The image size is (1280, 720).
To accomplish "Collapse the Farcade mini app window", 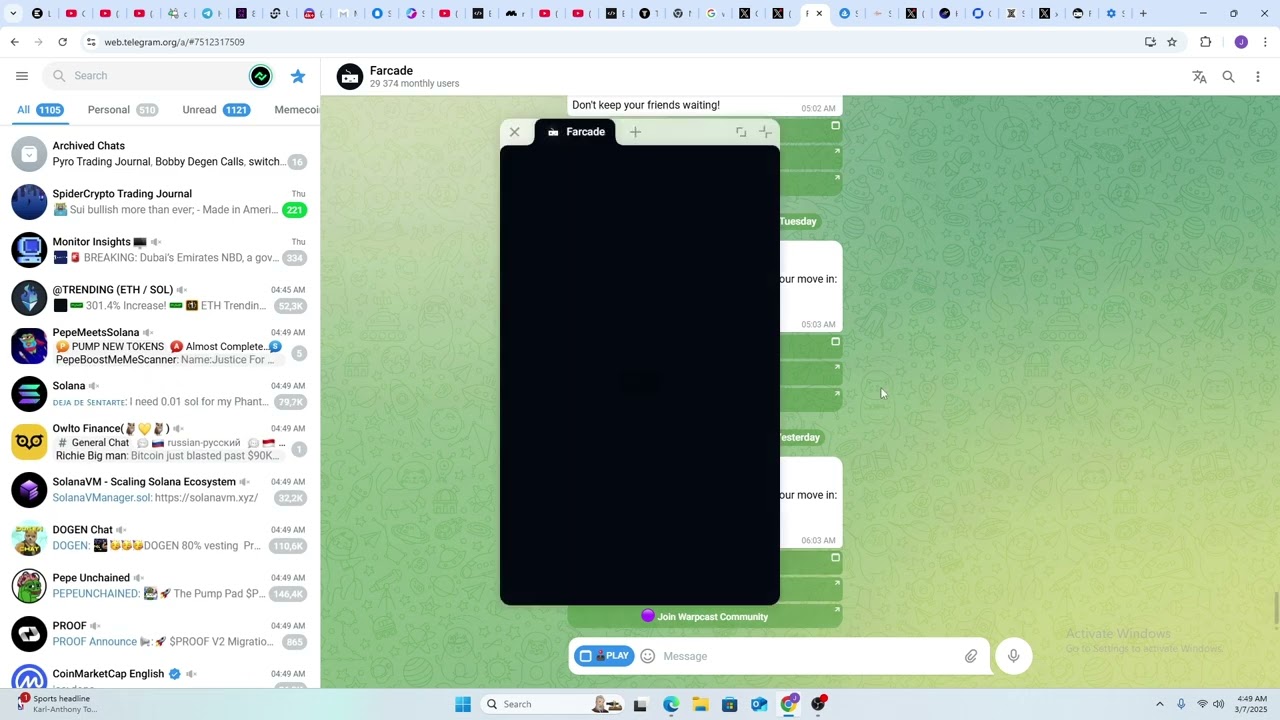I will tap(765, 132).
